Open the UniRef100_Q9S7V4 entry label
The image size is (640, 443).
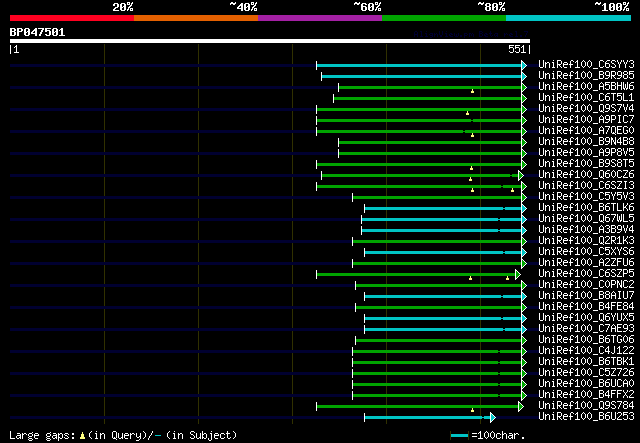(586, 109)
